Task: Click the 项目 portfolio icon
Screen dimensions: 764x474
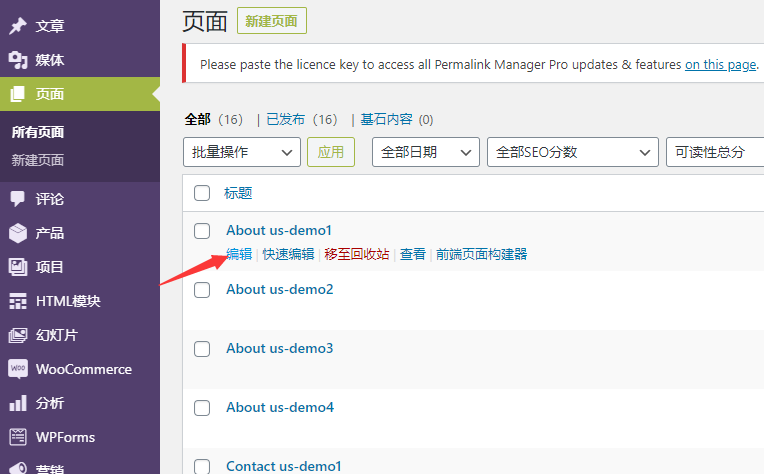Action: (x=18, y=267)
